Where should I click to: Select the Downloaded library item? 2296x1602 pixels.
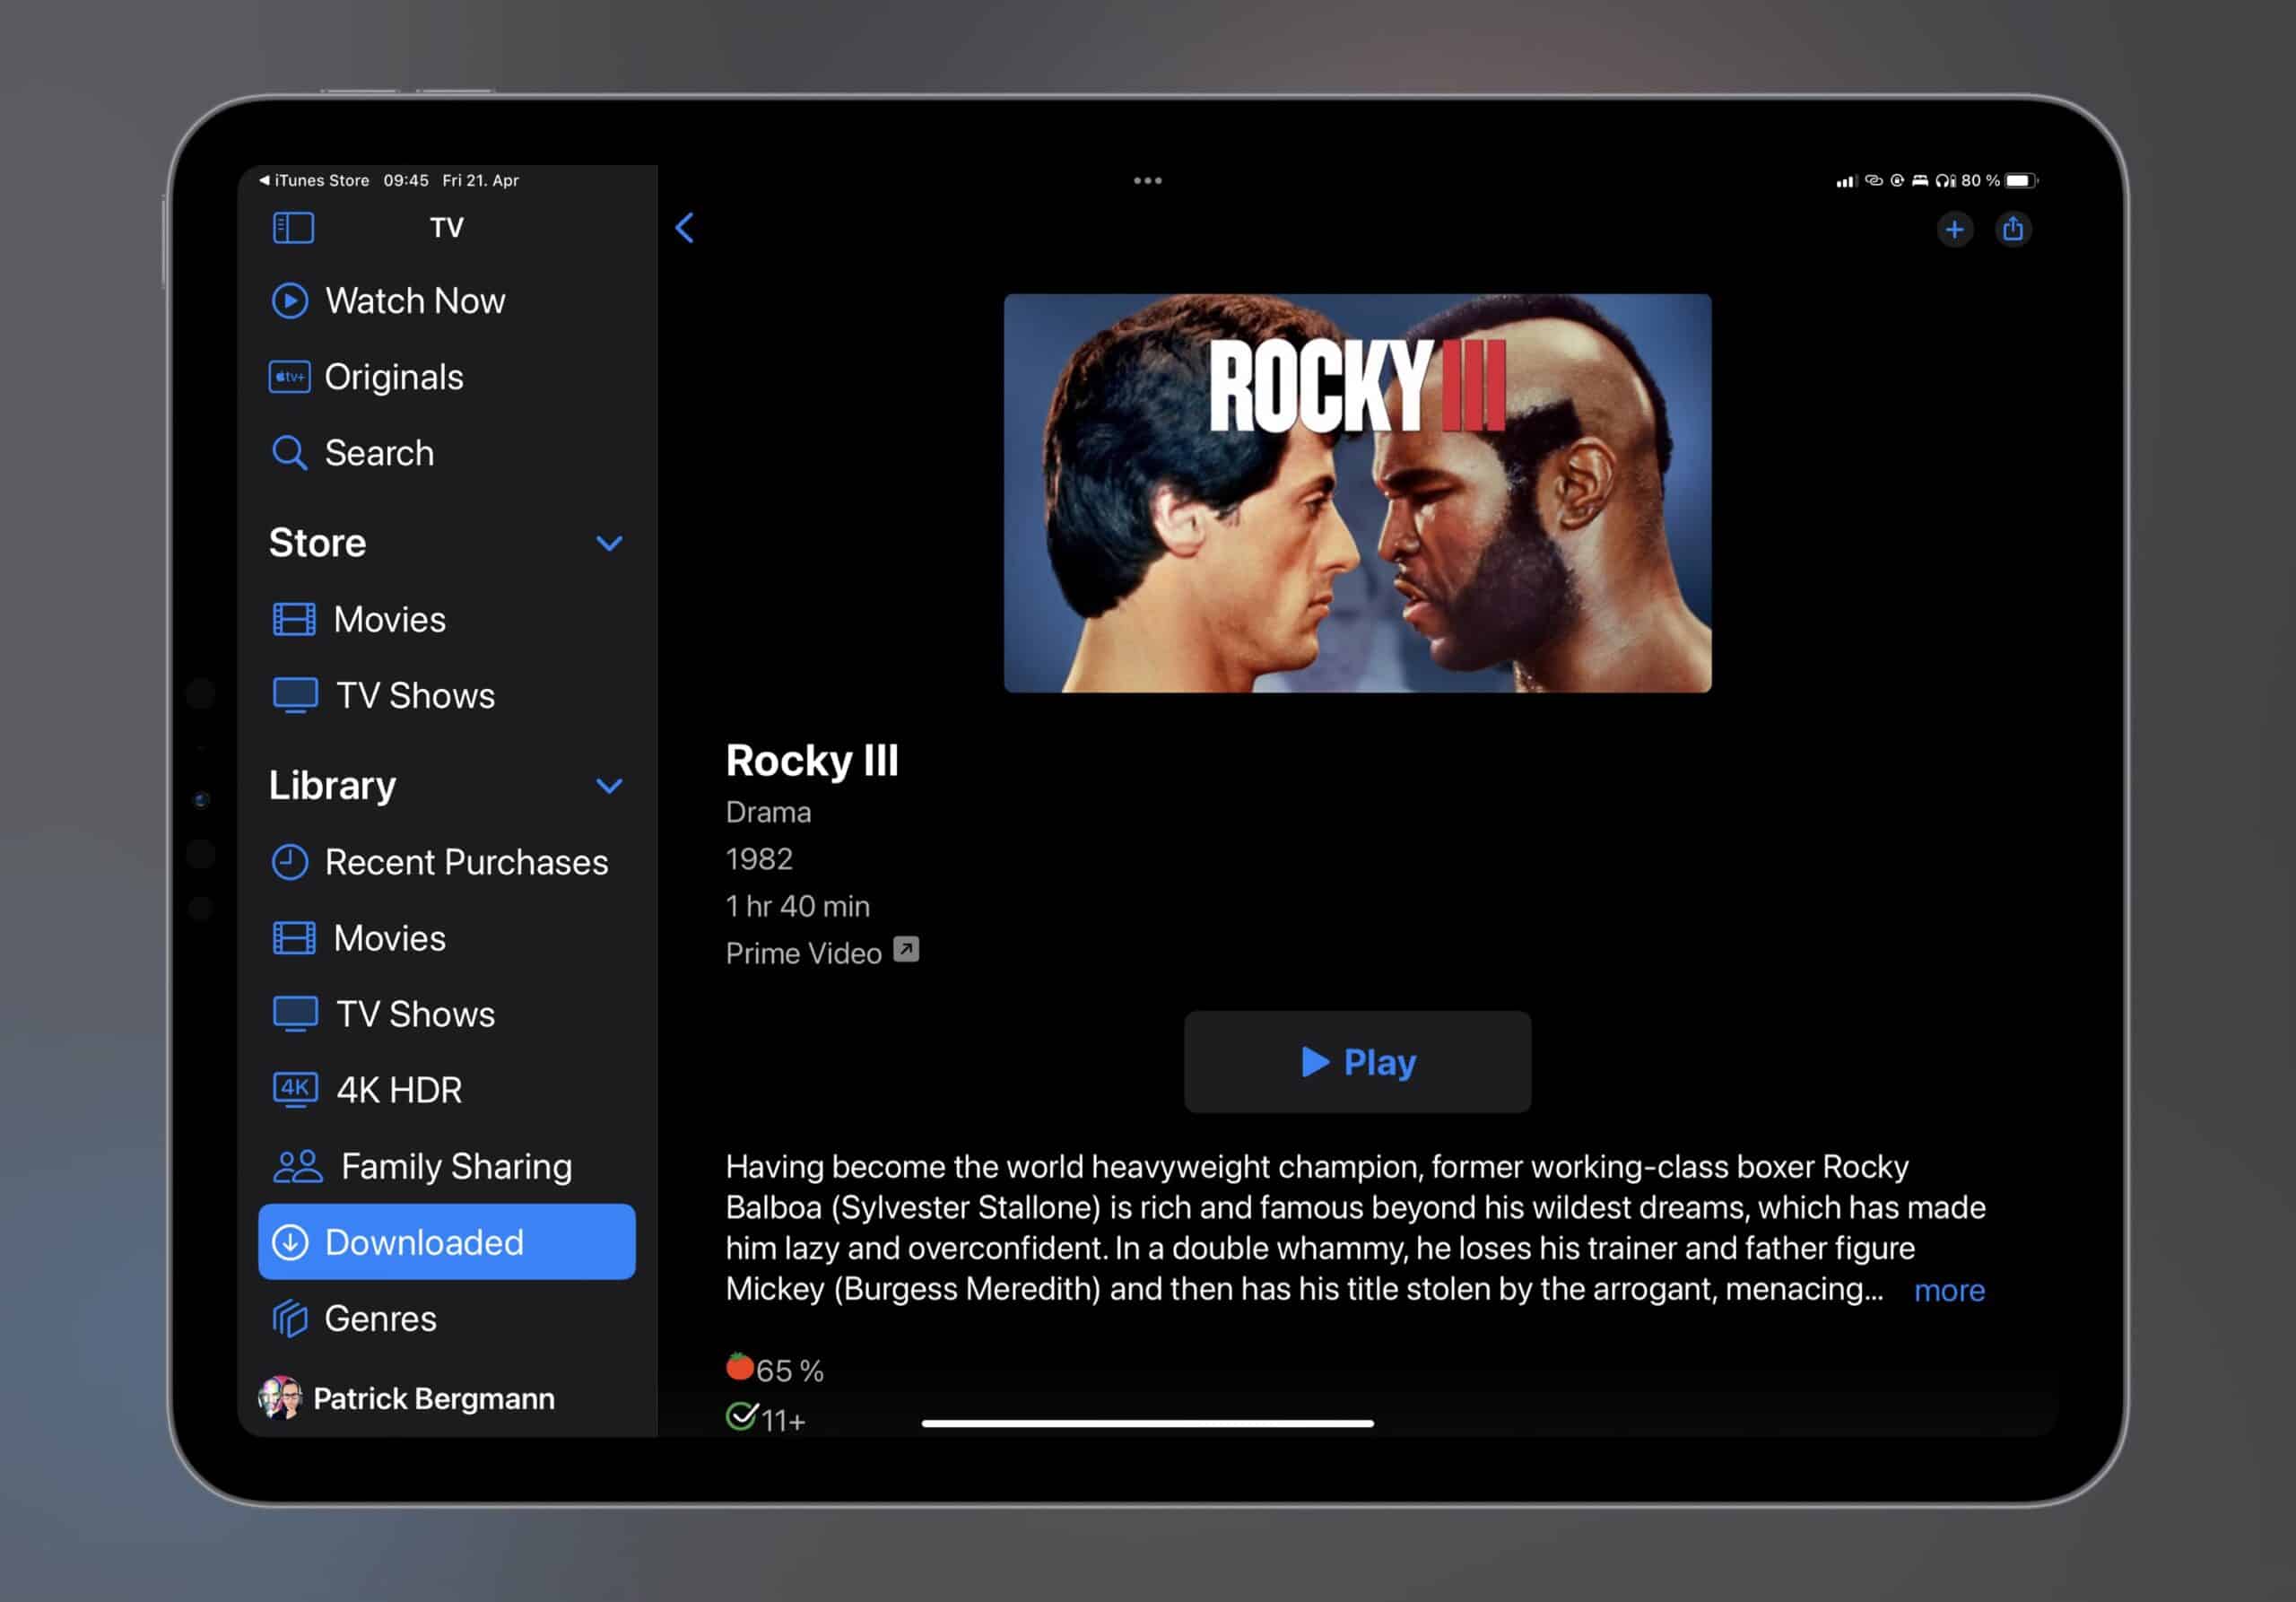point(447,1242)
